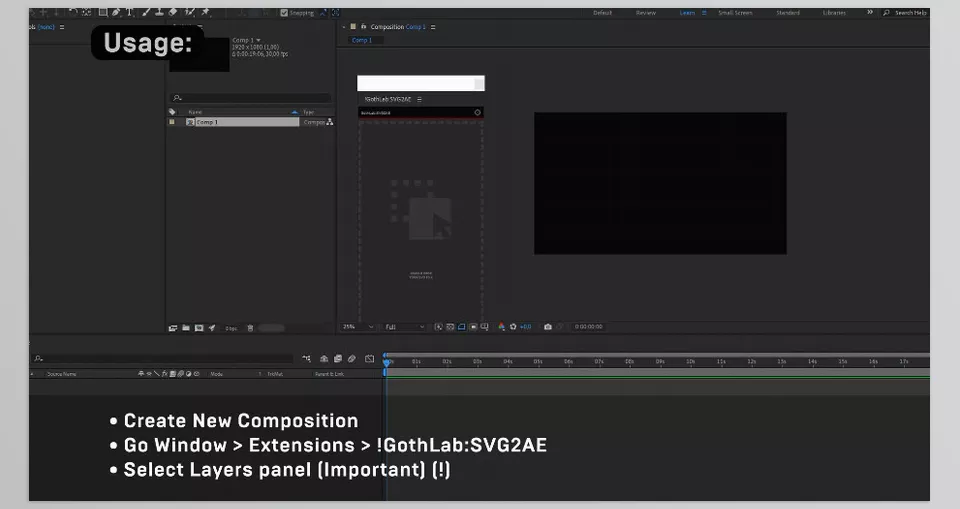
Task: Select the Type tool
Action: point(129,12)
